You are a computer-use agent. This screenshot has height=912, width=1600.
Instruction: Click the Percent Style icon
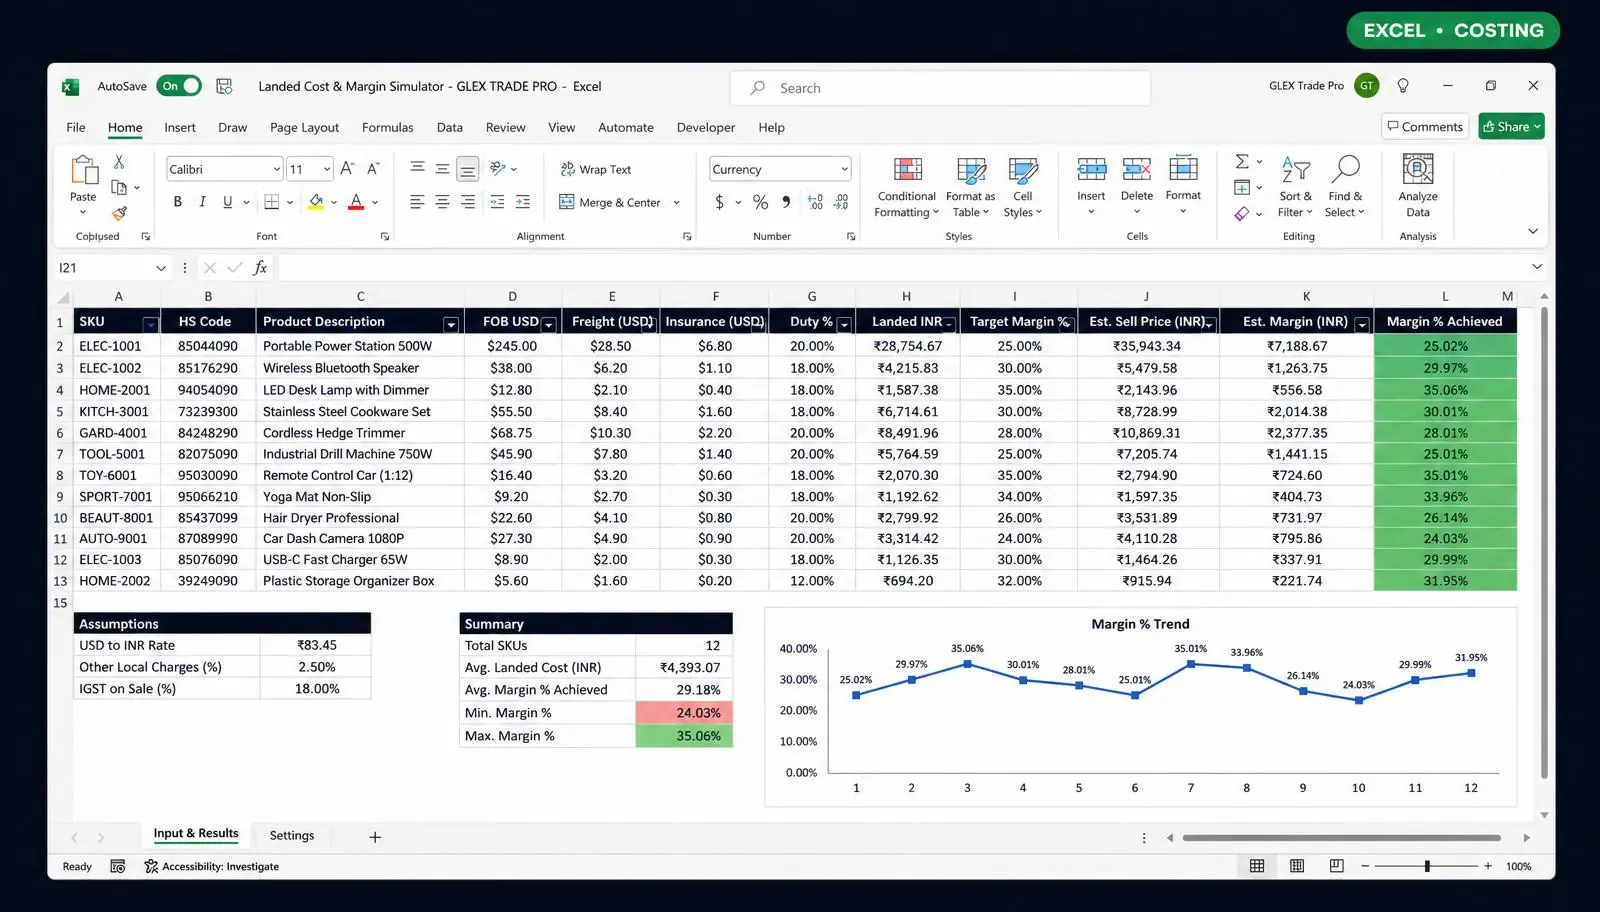[760, 202]
